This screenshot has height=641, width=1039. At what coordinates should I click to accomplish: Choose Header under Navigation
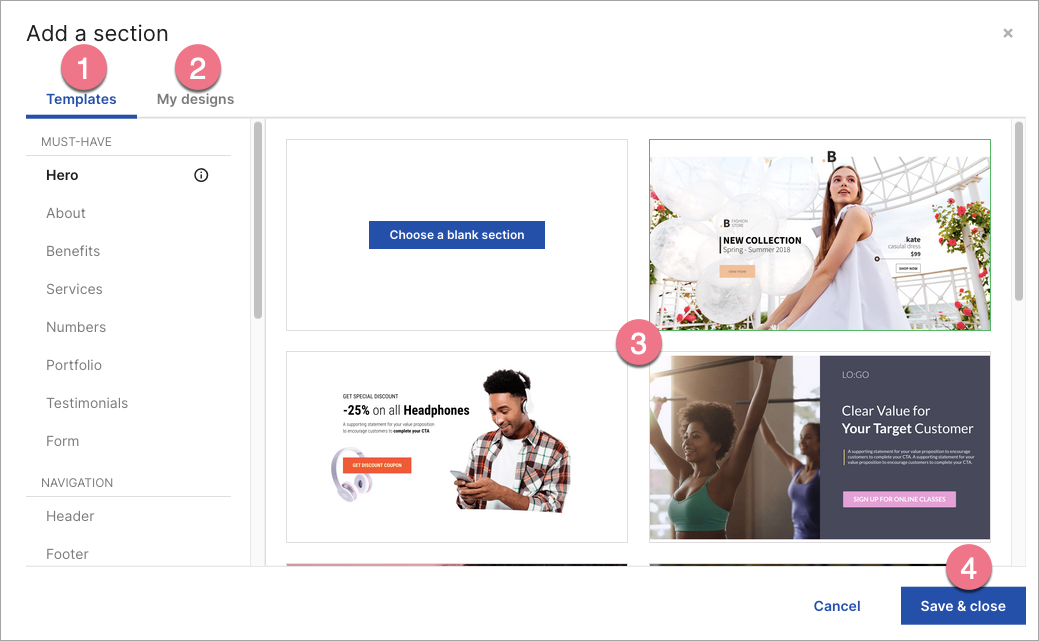coord(70,516)
